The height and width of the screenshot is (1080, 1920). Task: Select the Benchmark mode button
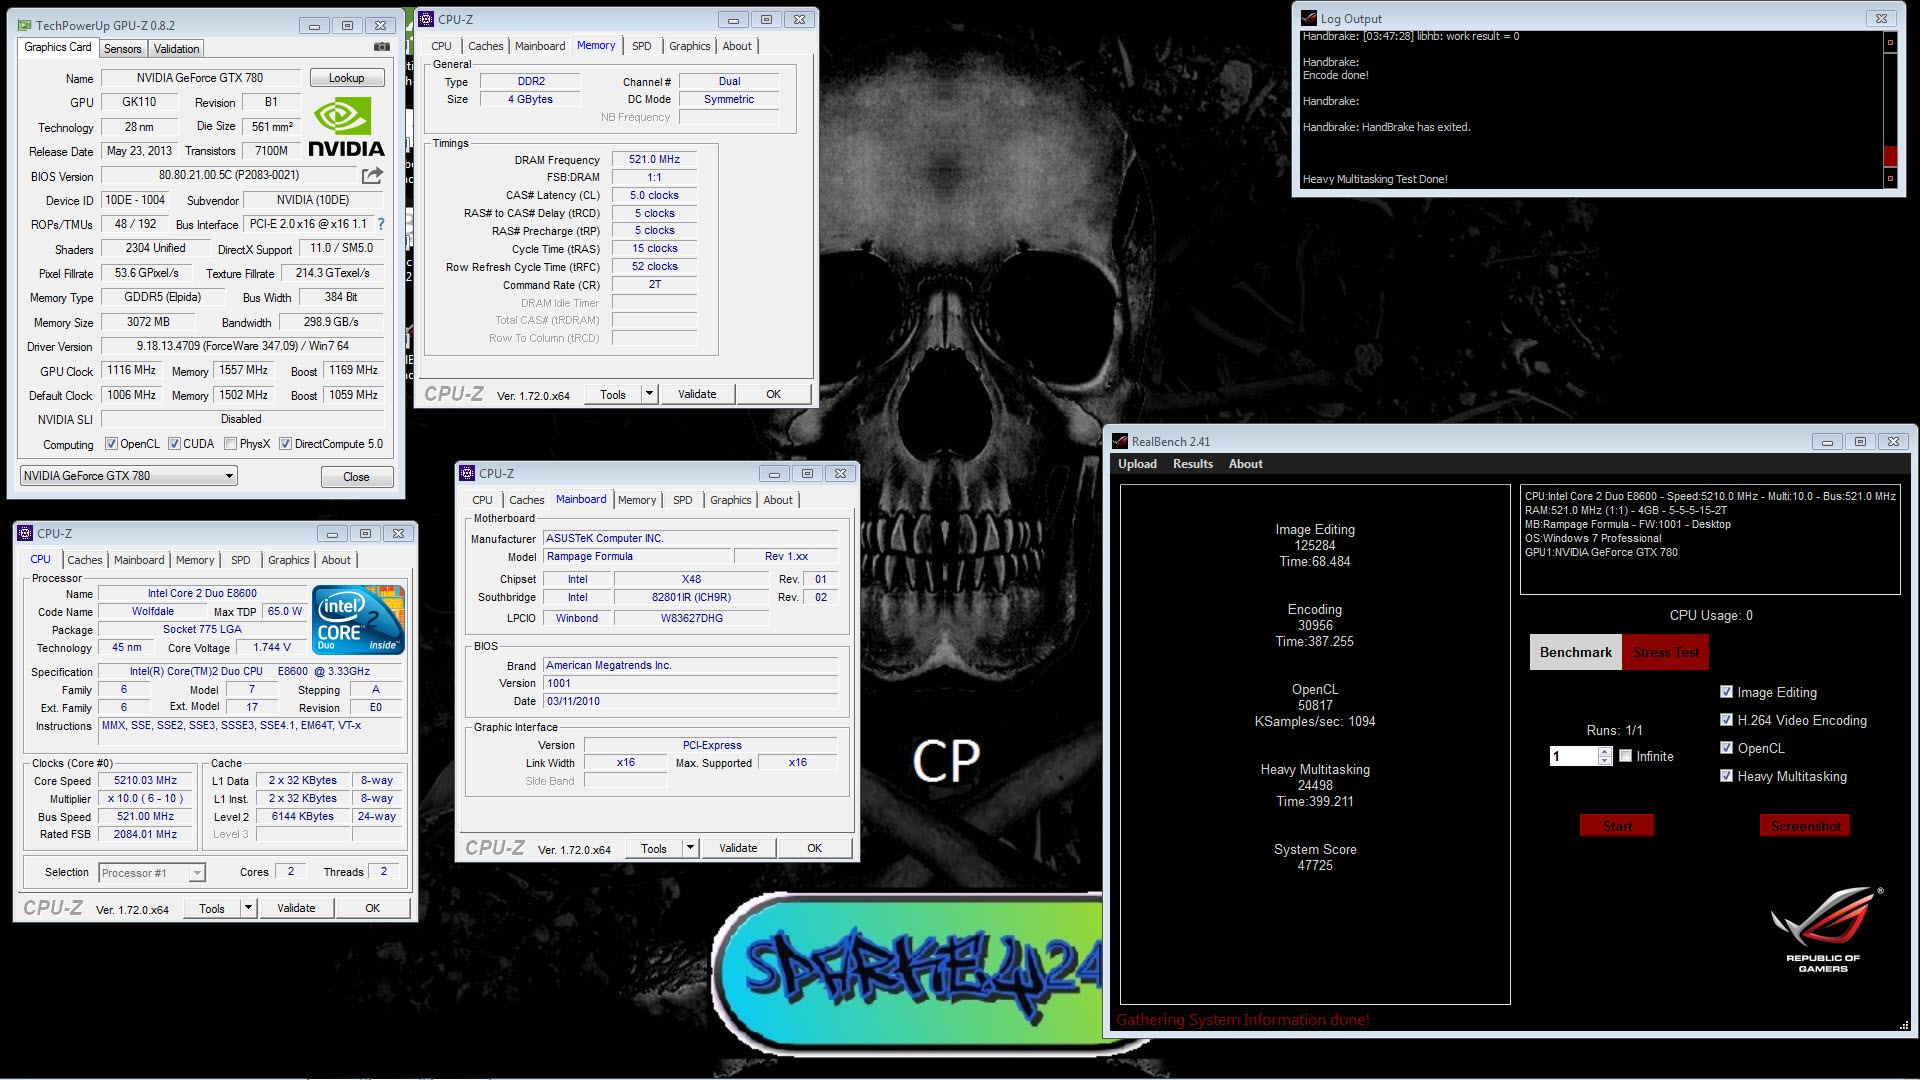[x=1575, y=652]
